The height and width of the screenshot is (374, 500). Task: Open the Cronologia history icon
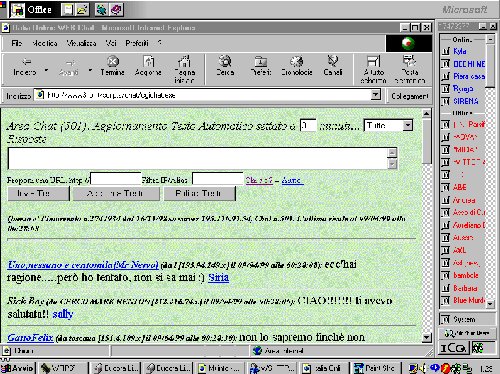[x=297, y=61]
